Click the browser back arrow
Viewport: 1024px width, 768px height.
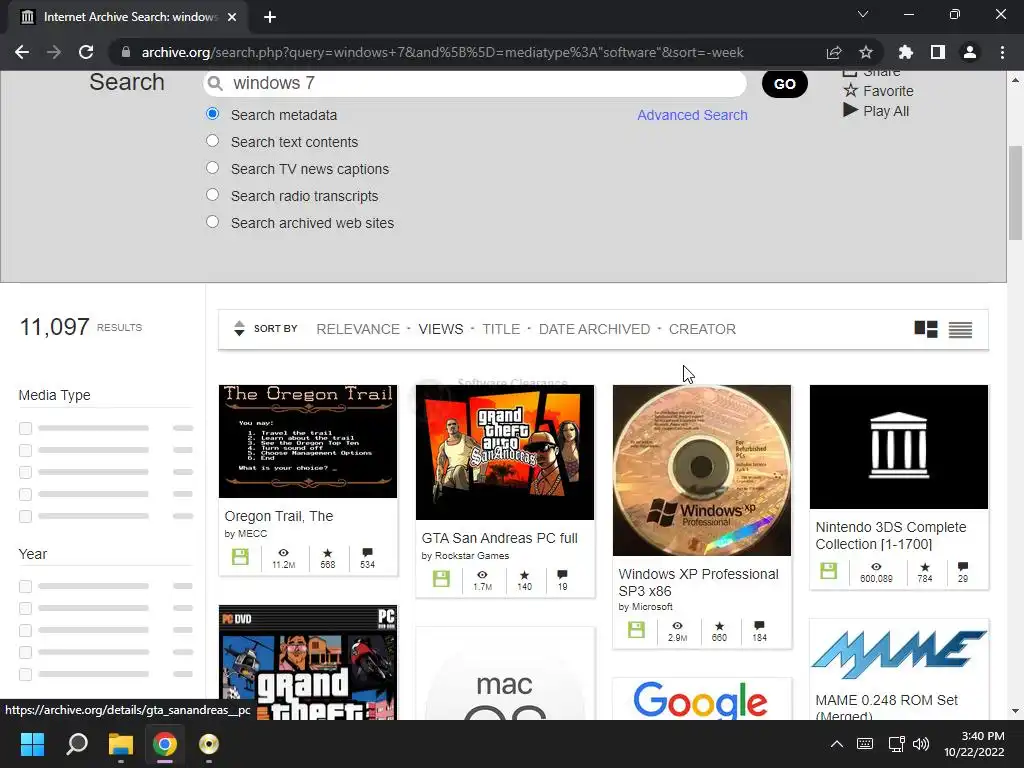[x=22, y=52]
